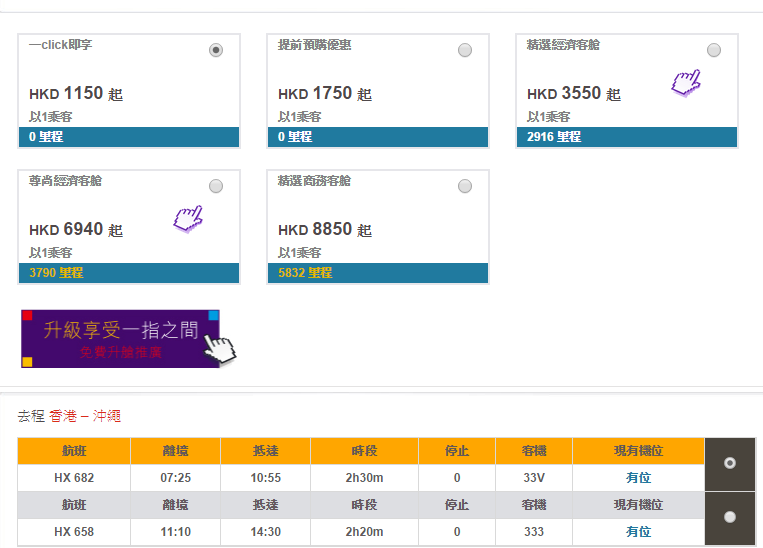The image size is (763, 548).
Task: Select the 精選商務客艙 radio button
Action: tap(465, 186)
